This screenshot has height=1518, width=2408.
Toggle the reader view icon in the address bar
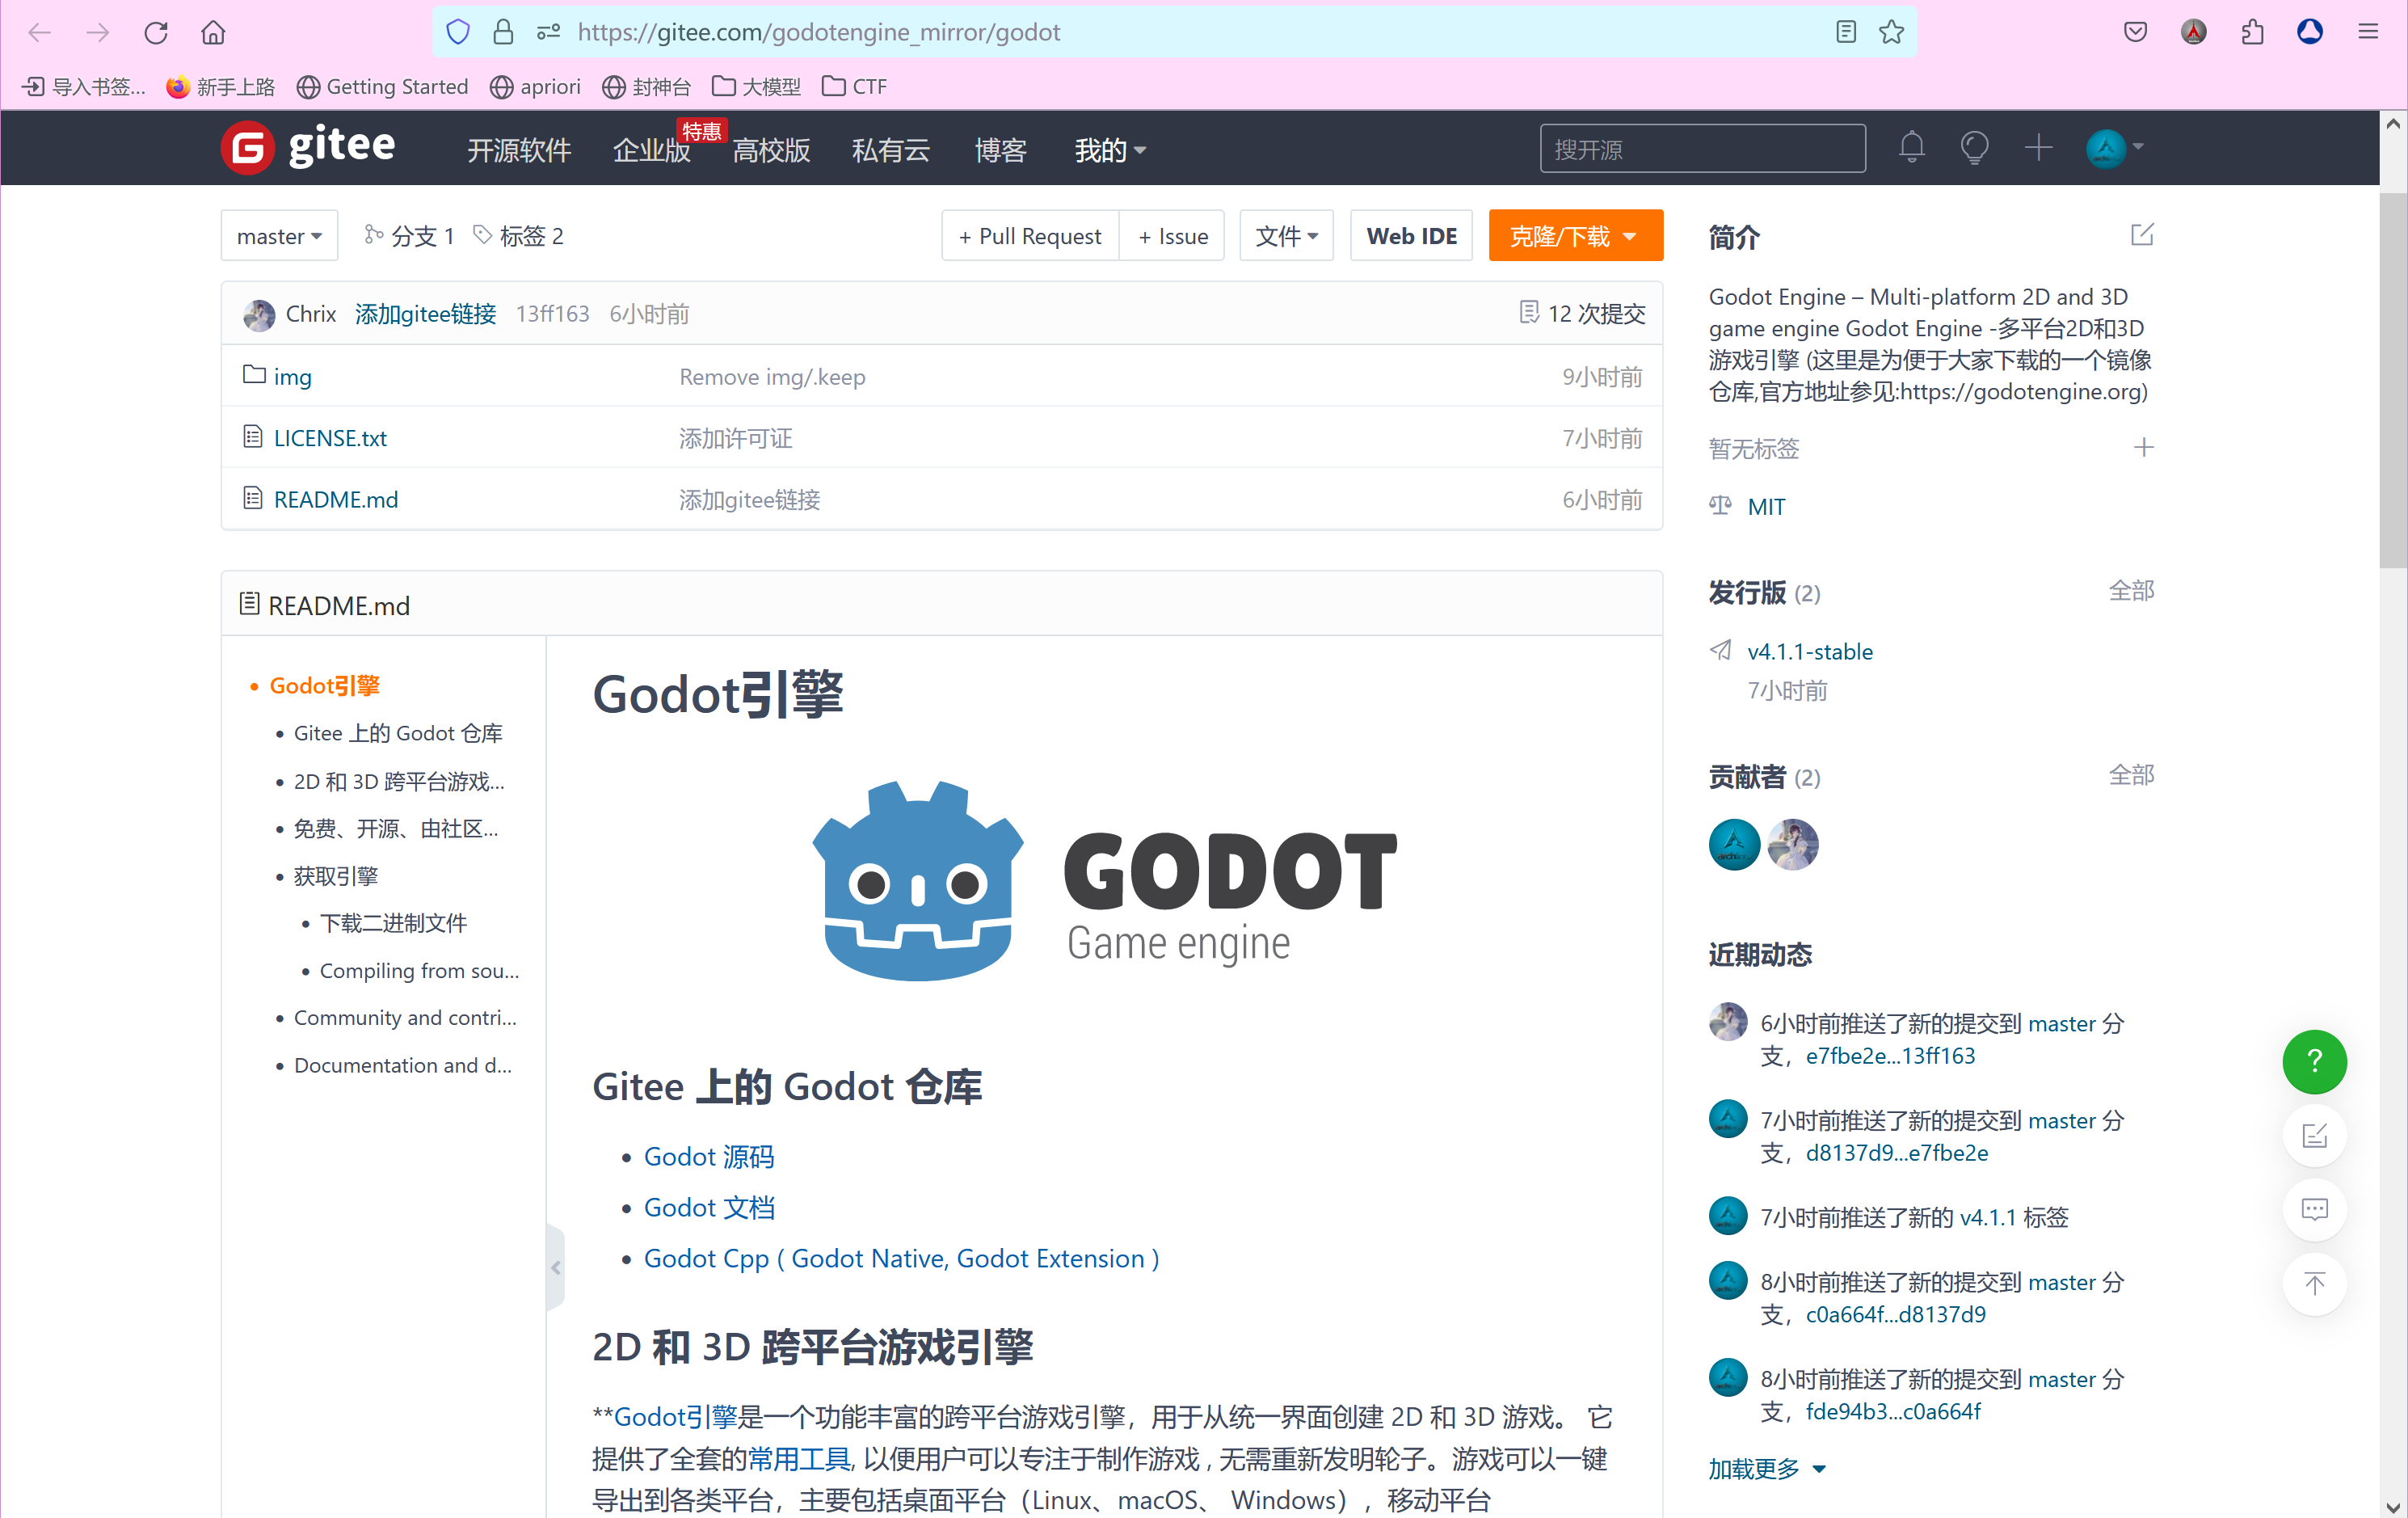click(x=1846, y=32)
